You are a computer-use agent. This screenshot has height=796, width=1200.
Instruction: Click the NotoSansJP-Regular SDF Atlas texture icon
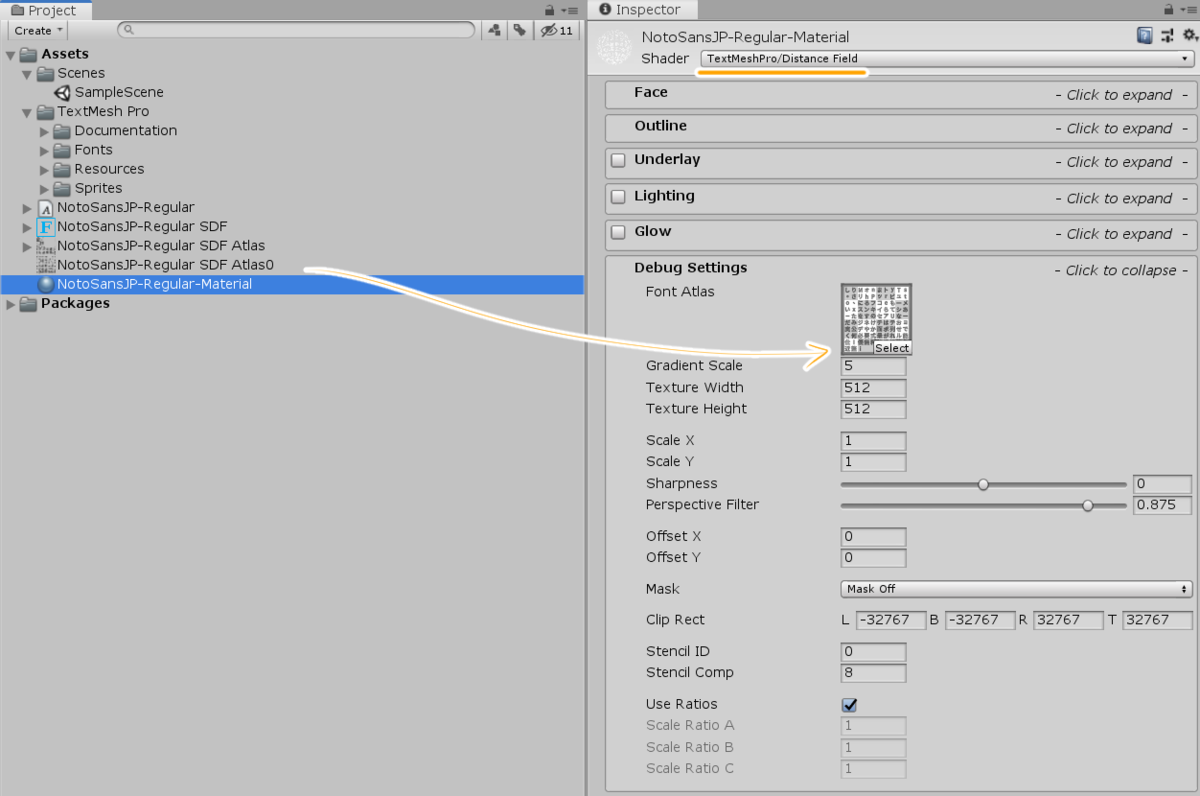pos(45,246)
